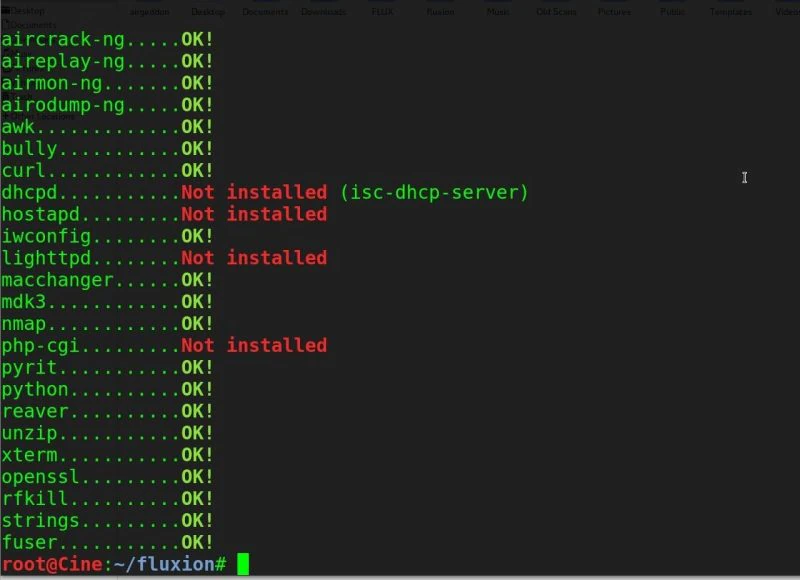
Task: Click the root@Cine ~/fluxion prompt
Action: pos(114,565)
